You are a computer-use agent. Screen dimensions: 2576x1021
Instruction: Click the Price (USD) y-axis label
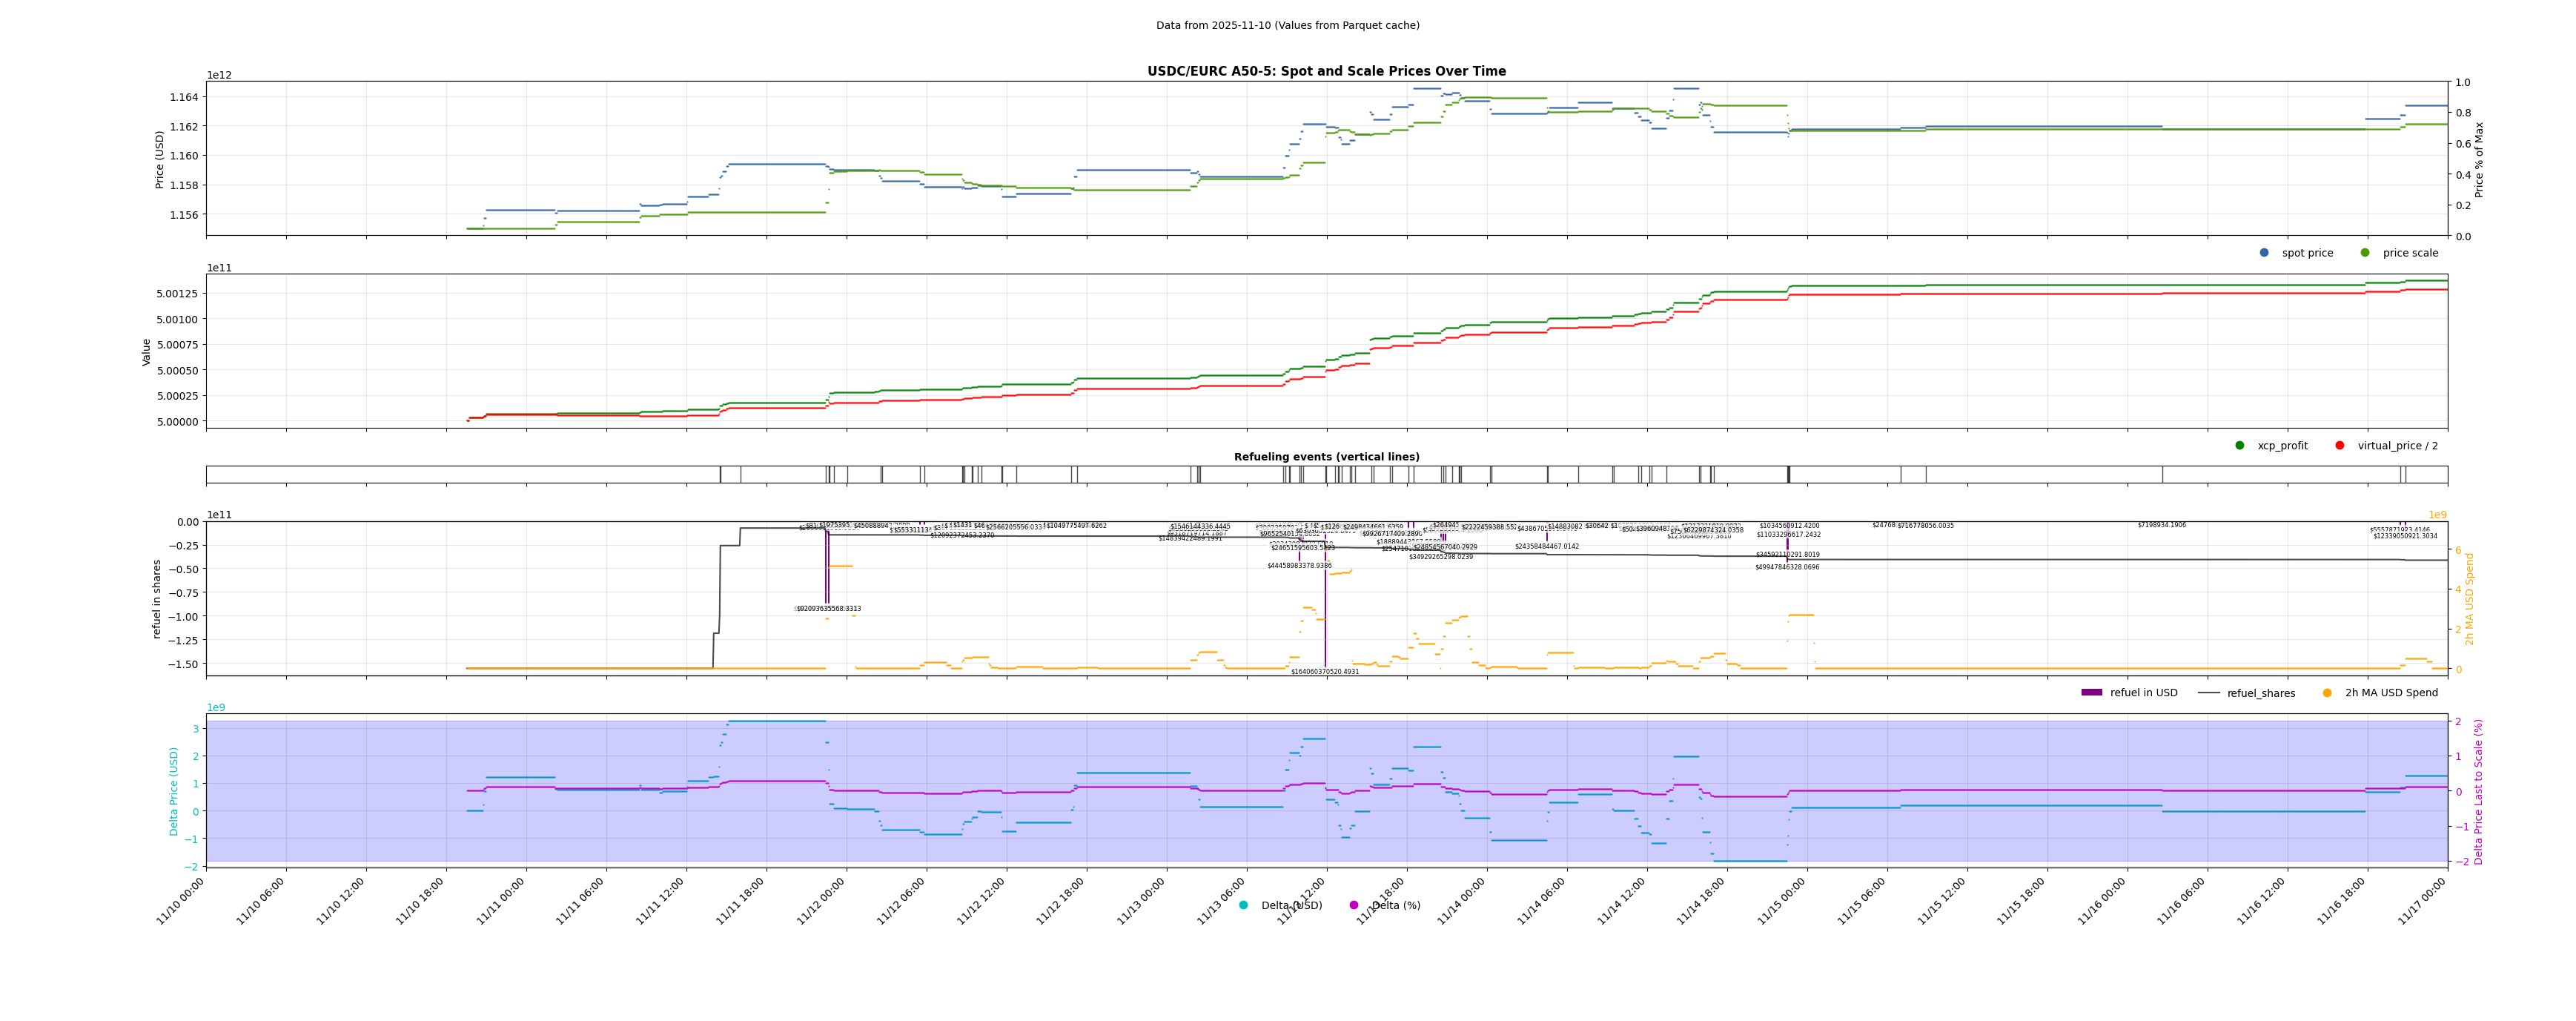point(160,159)
